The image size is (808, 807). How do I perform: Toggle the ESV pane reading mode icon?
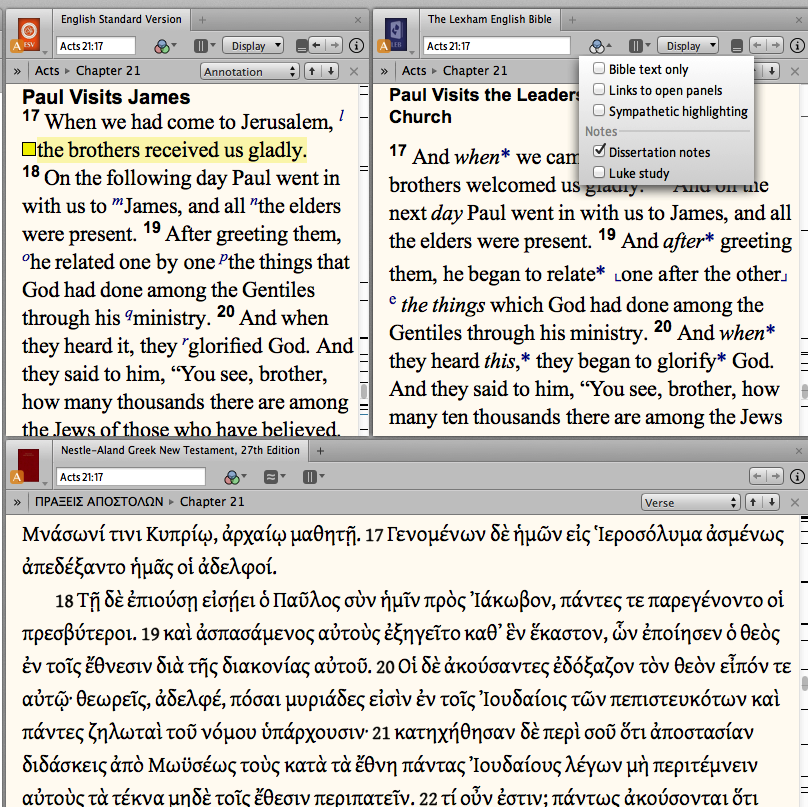pyautogui.click(x=301, y=46)
